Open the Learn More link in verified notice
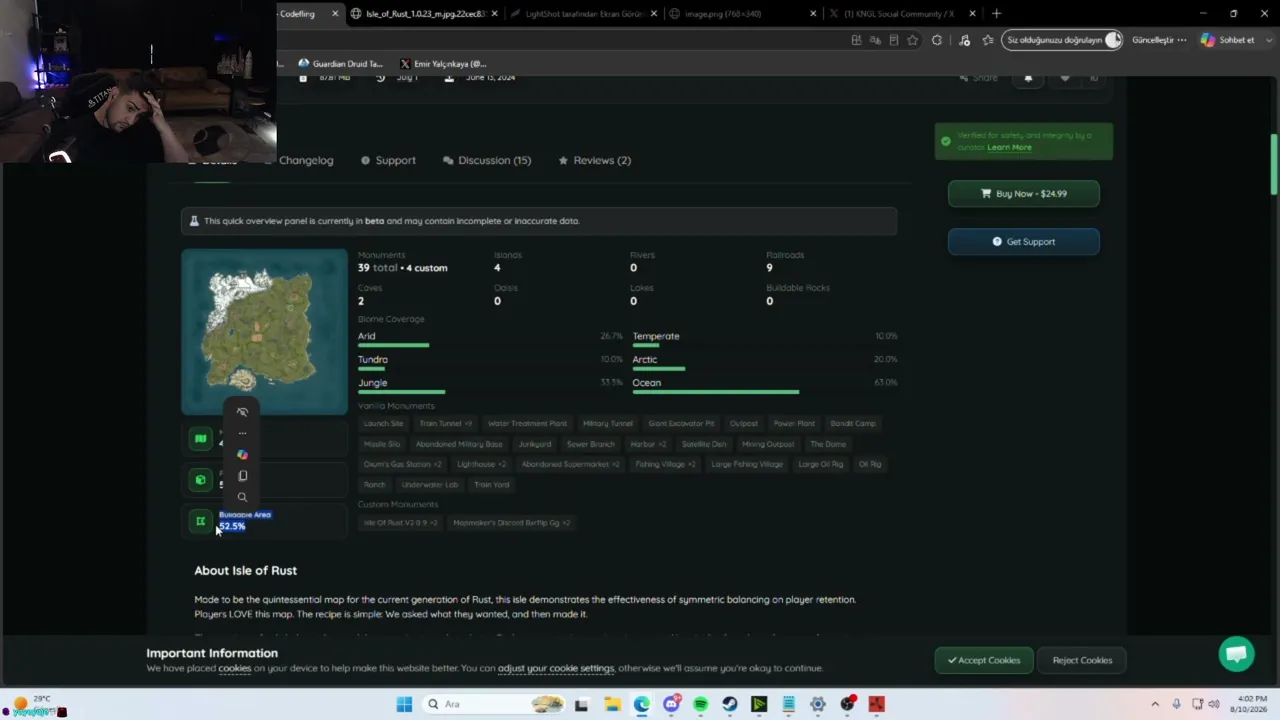 click(1009, 147)
